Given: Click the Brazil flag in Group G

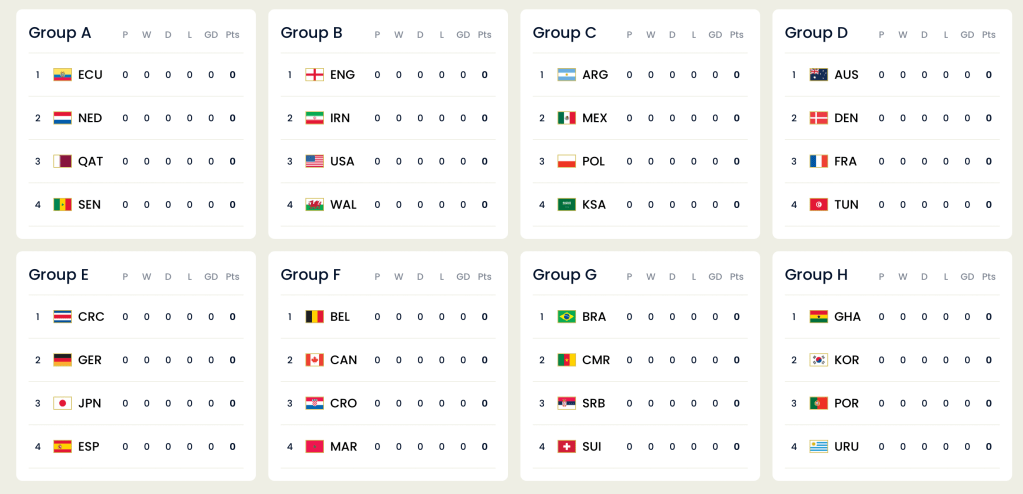Looking at the screenshot, I should pos(566,317).
